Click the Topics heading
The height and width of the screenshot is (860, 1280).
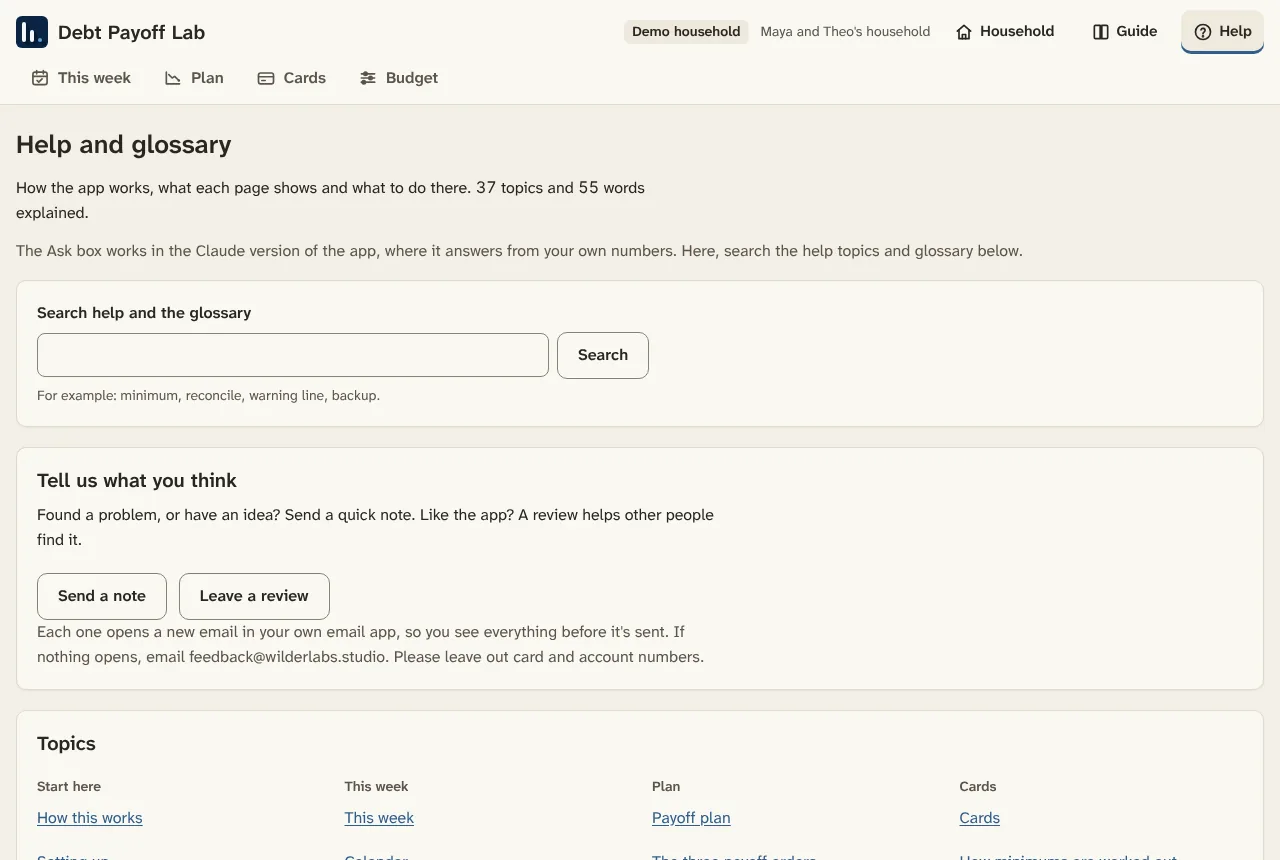[x=66, y=744]
